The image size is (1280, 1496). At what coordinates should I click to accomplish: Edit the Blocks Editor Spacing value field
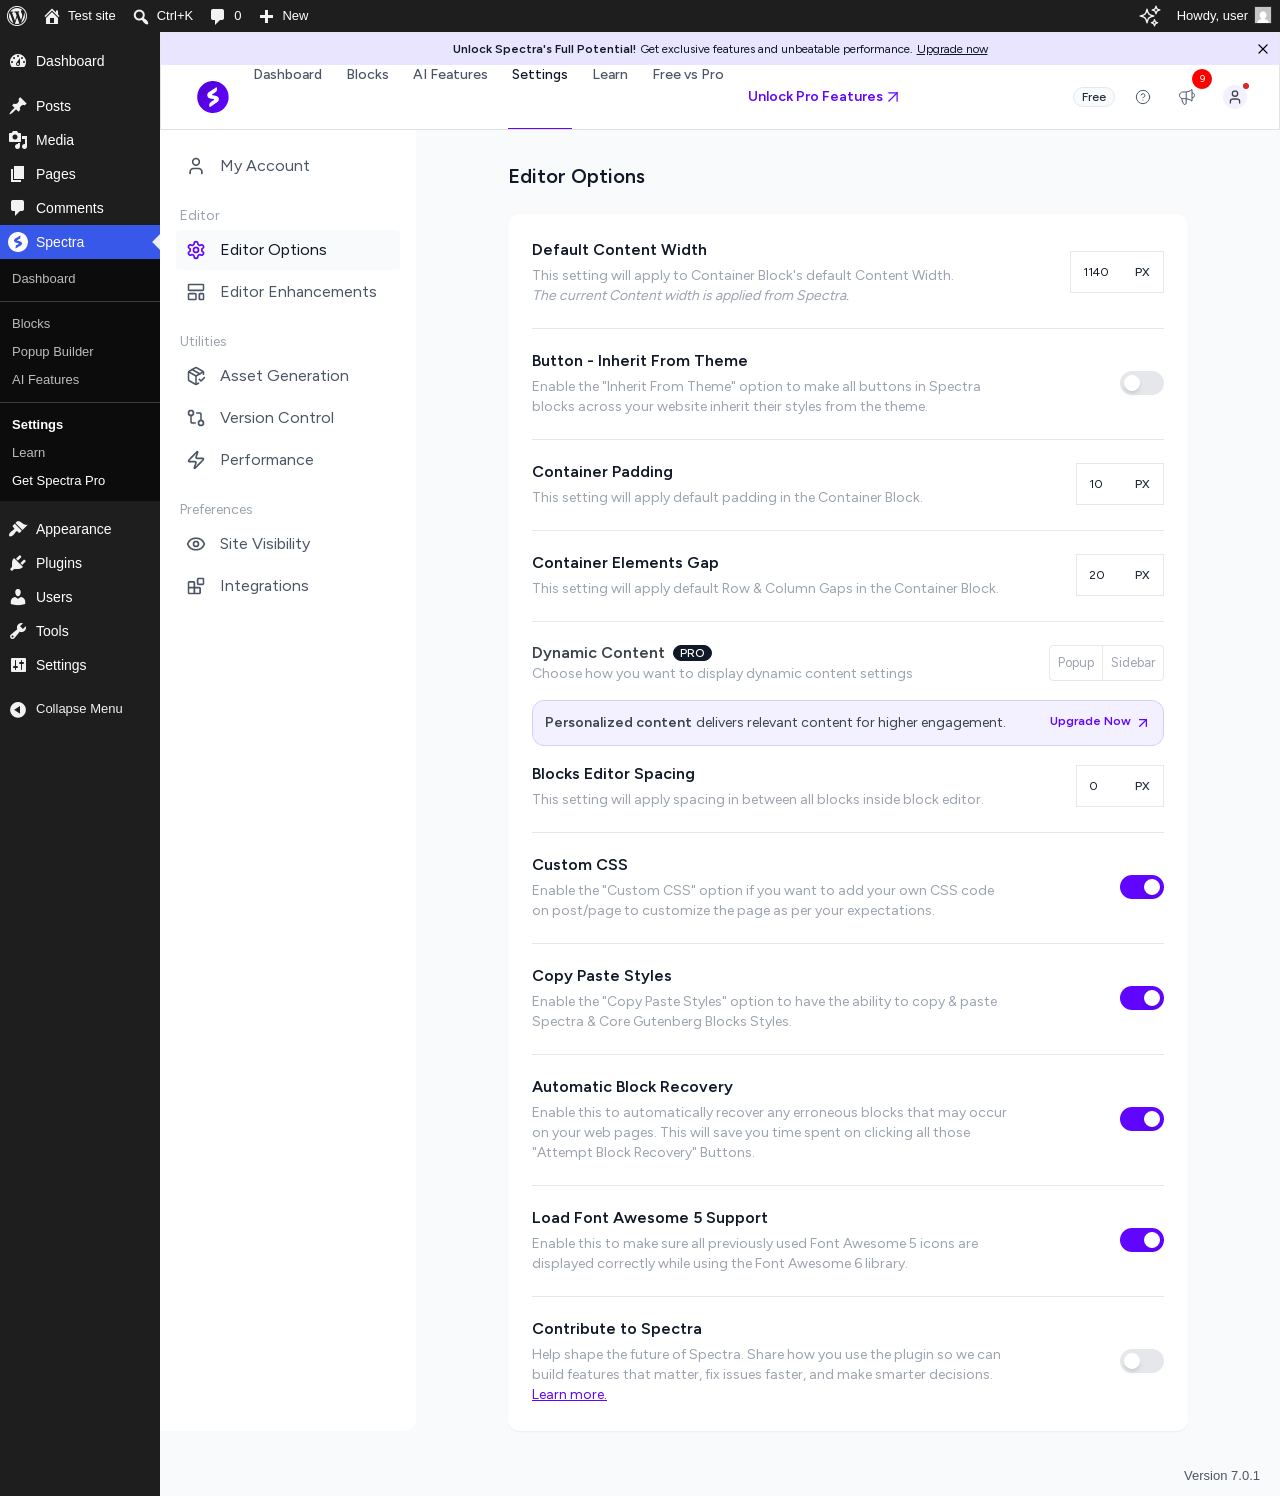click(1100, 786)
